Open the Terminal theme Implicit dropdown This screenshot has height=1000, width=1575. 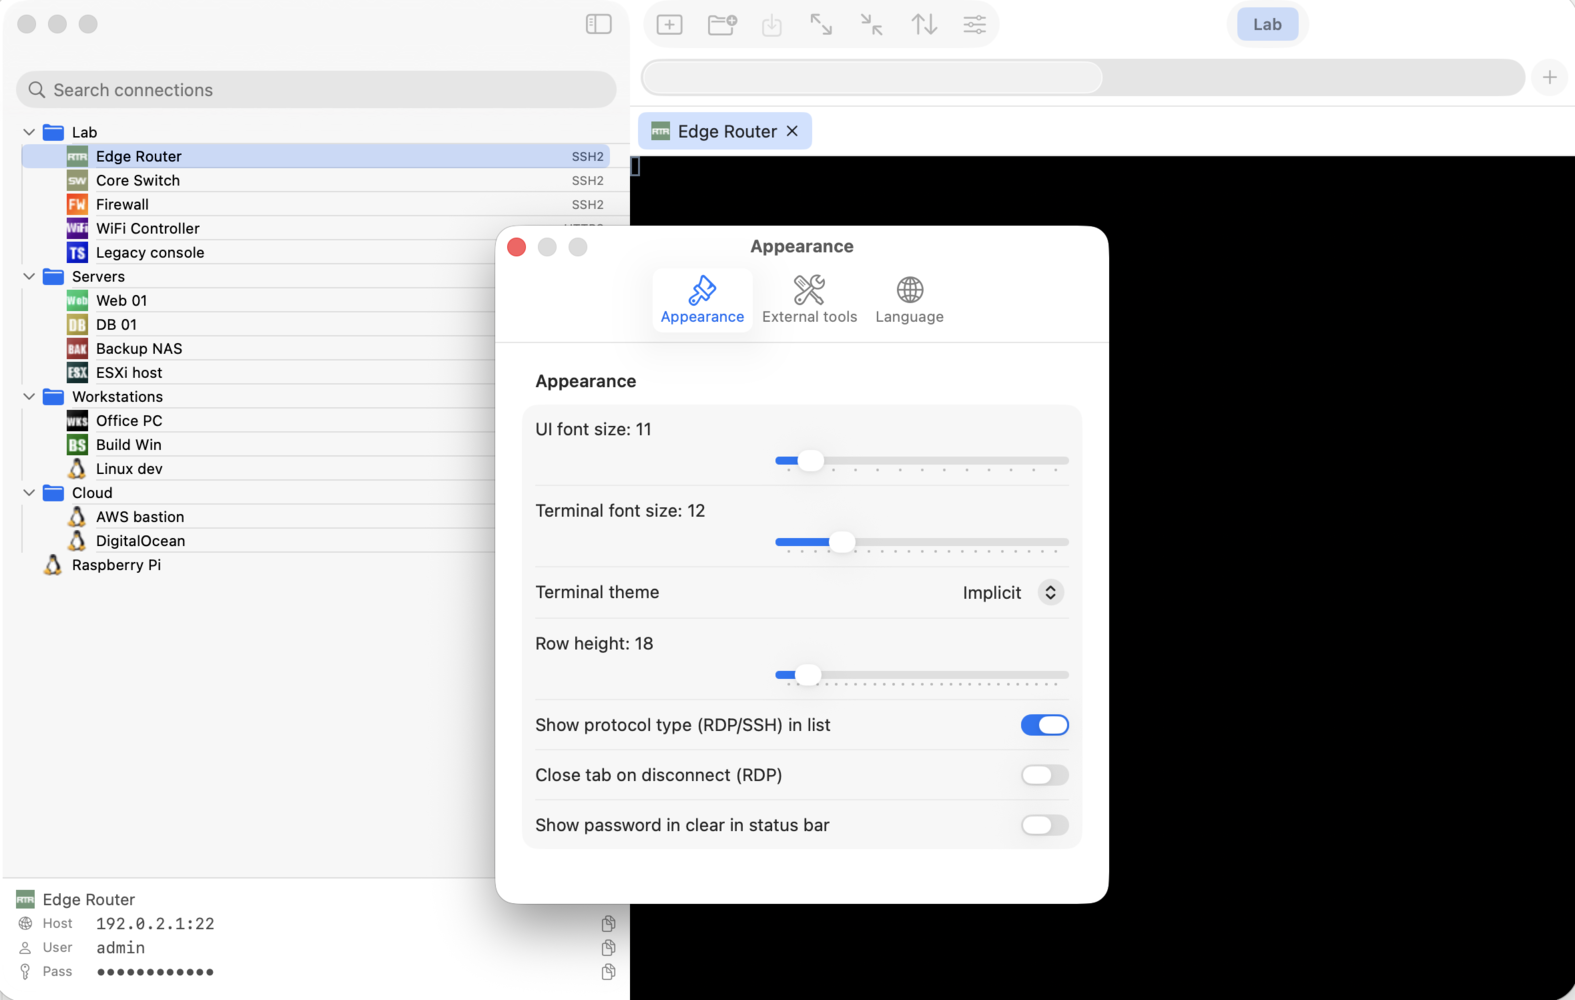pos(1012,592)
